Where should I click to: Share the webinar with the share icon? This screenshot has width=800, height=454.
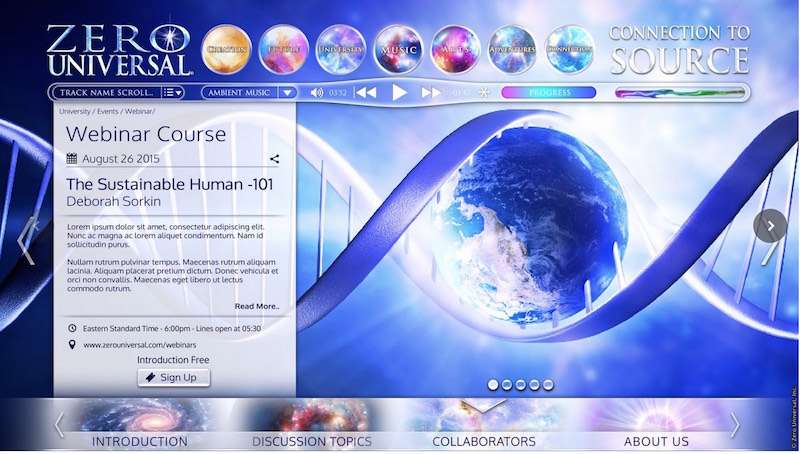click(274, 159)
